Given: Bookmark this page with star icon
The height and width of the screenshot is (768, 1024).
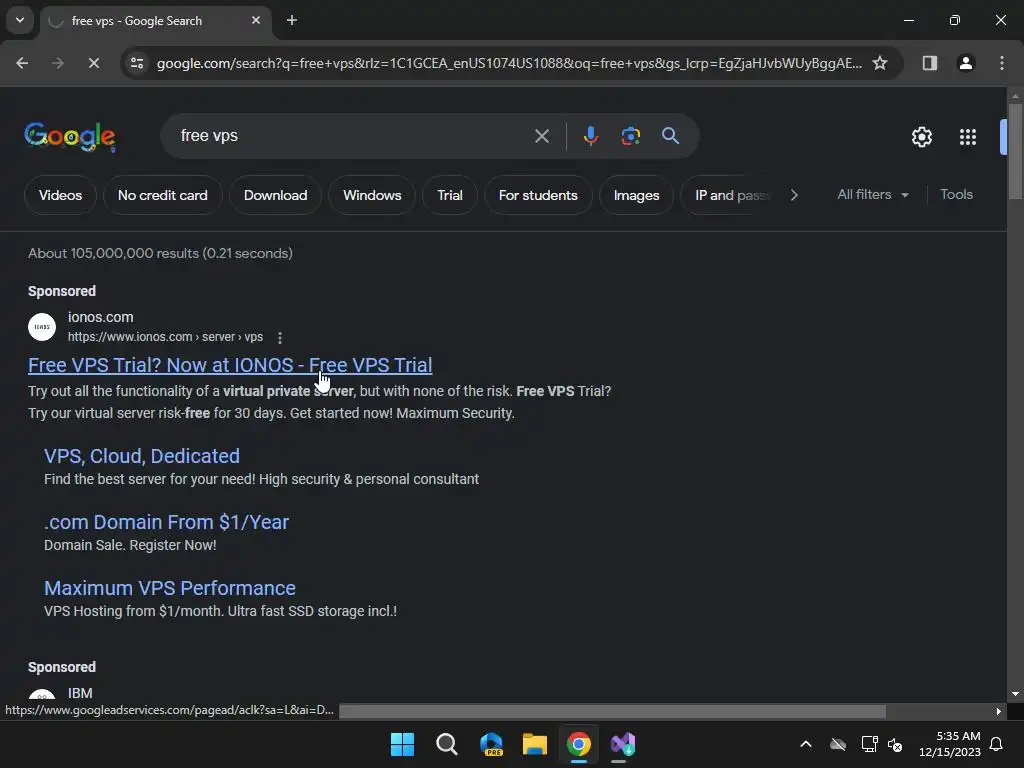Looking at the screenshot, I should pos(880,63).
